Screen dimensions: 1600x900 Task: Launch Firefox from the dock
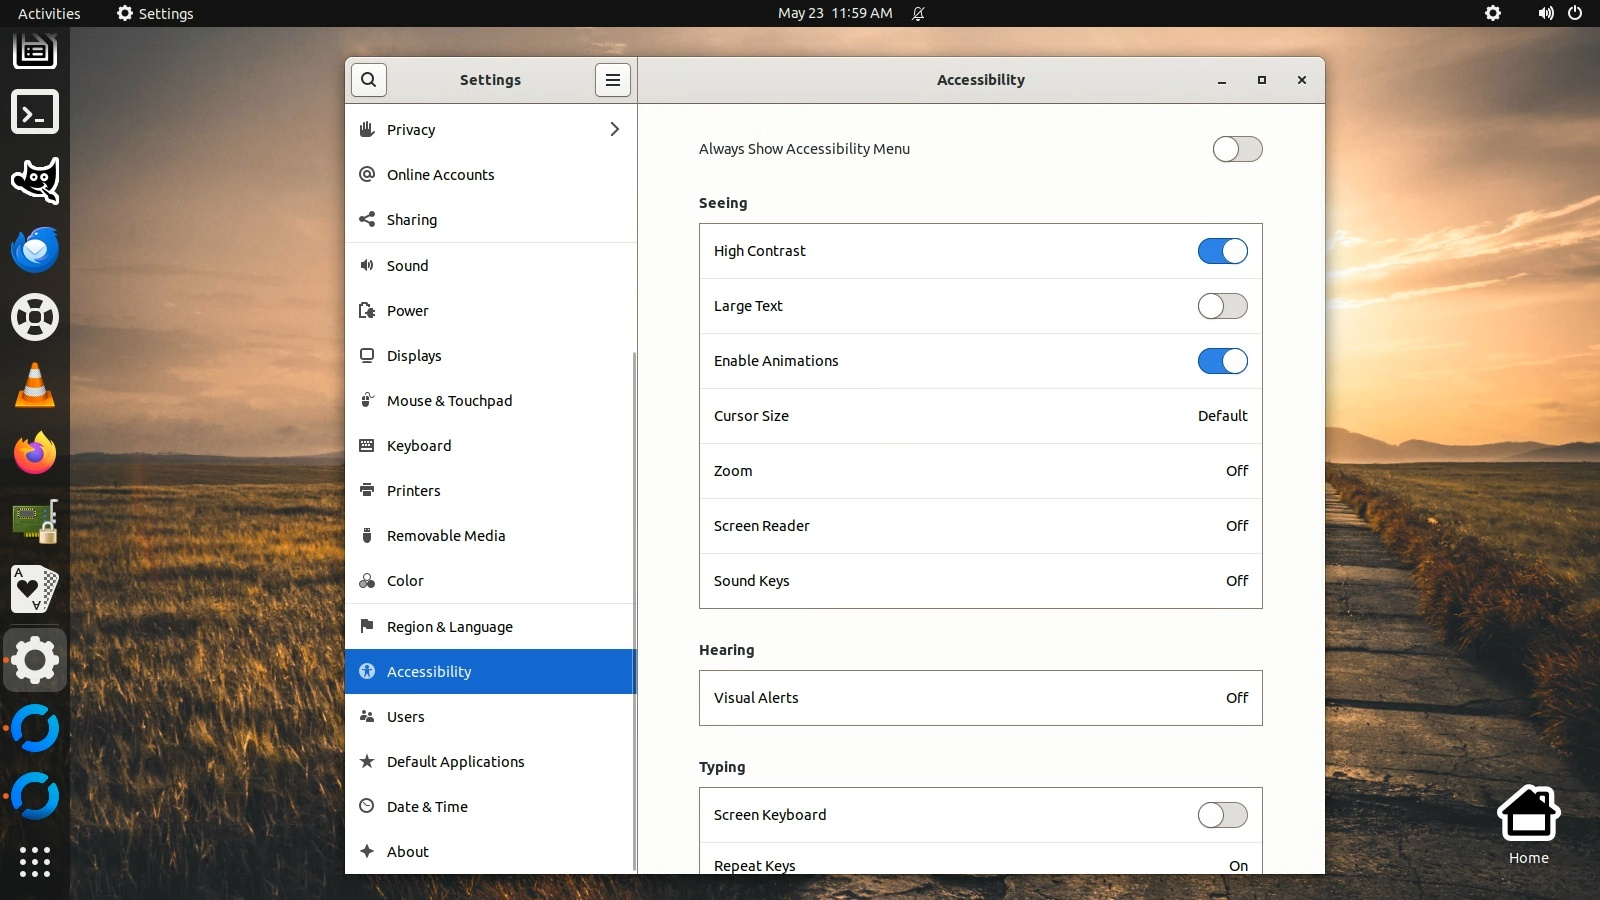click(x=35, y=454)
